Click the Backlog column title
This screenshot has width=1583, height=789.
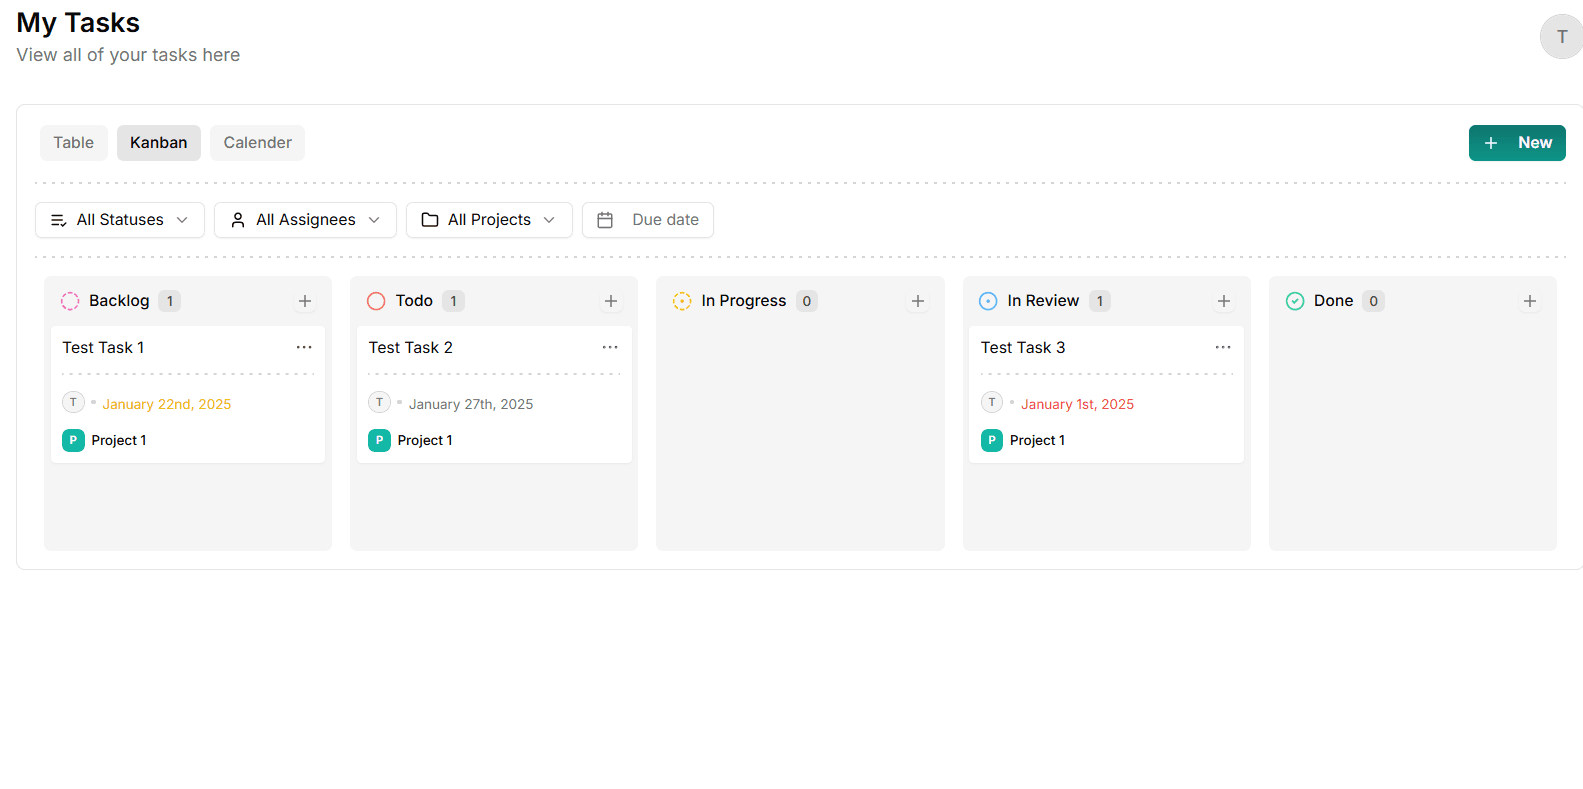[x=119, y=301]
